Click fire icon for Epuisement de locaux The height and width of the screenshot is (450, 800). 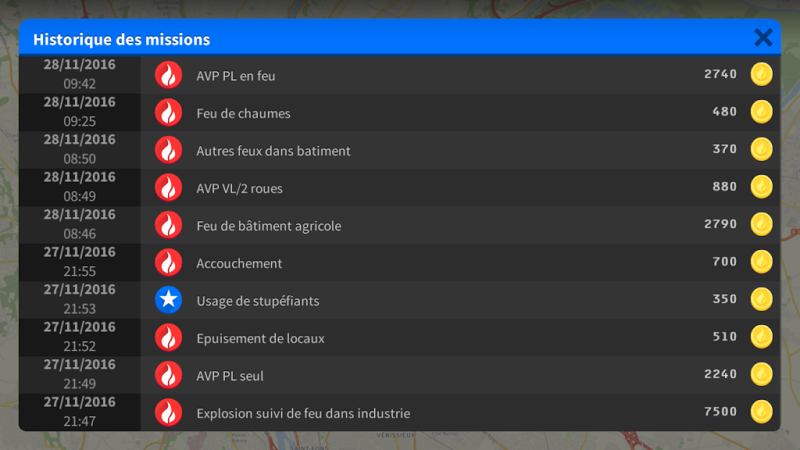[169, 337]
